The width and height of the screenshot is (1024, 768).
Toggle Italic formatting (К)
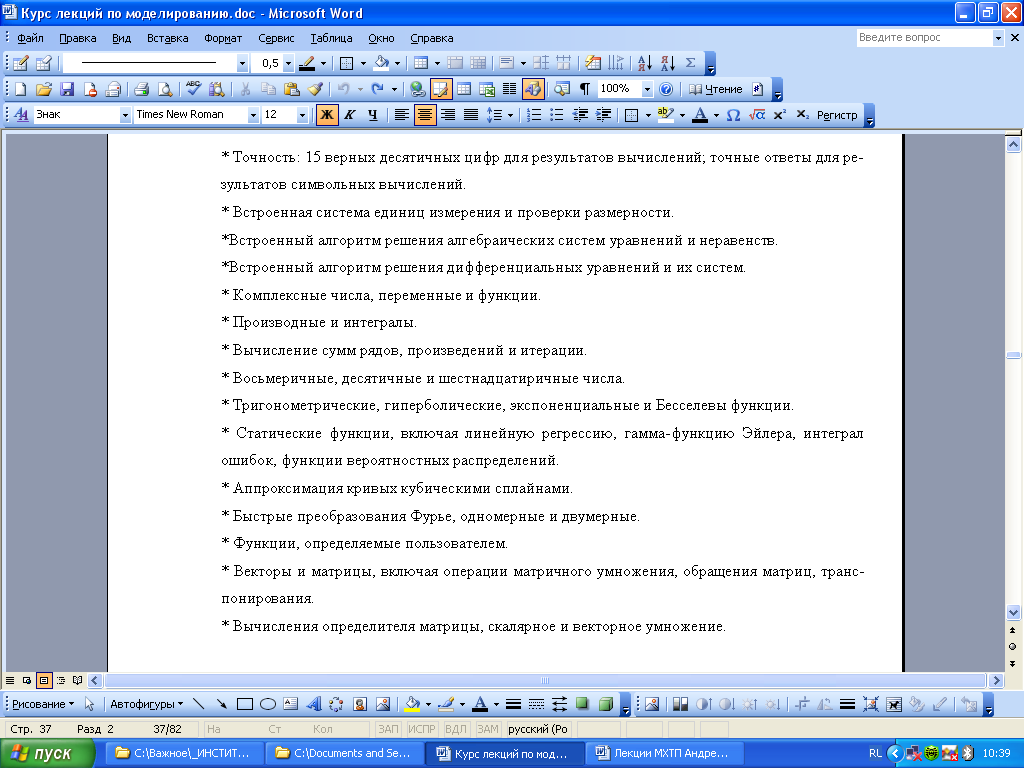(x=349, y=115)
